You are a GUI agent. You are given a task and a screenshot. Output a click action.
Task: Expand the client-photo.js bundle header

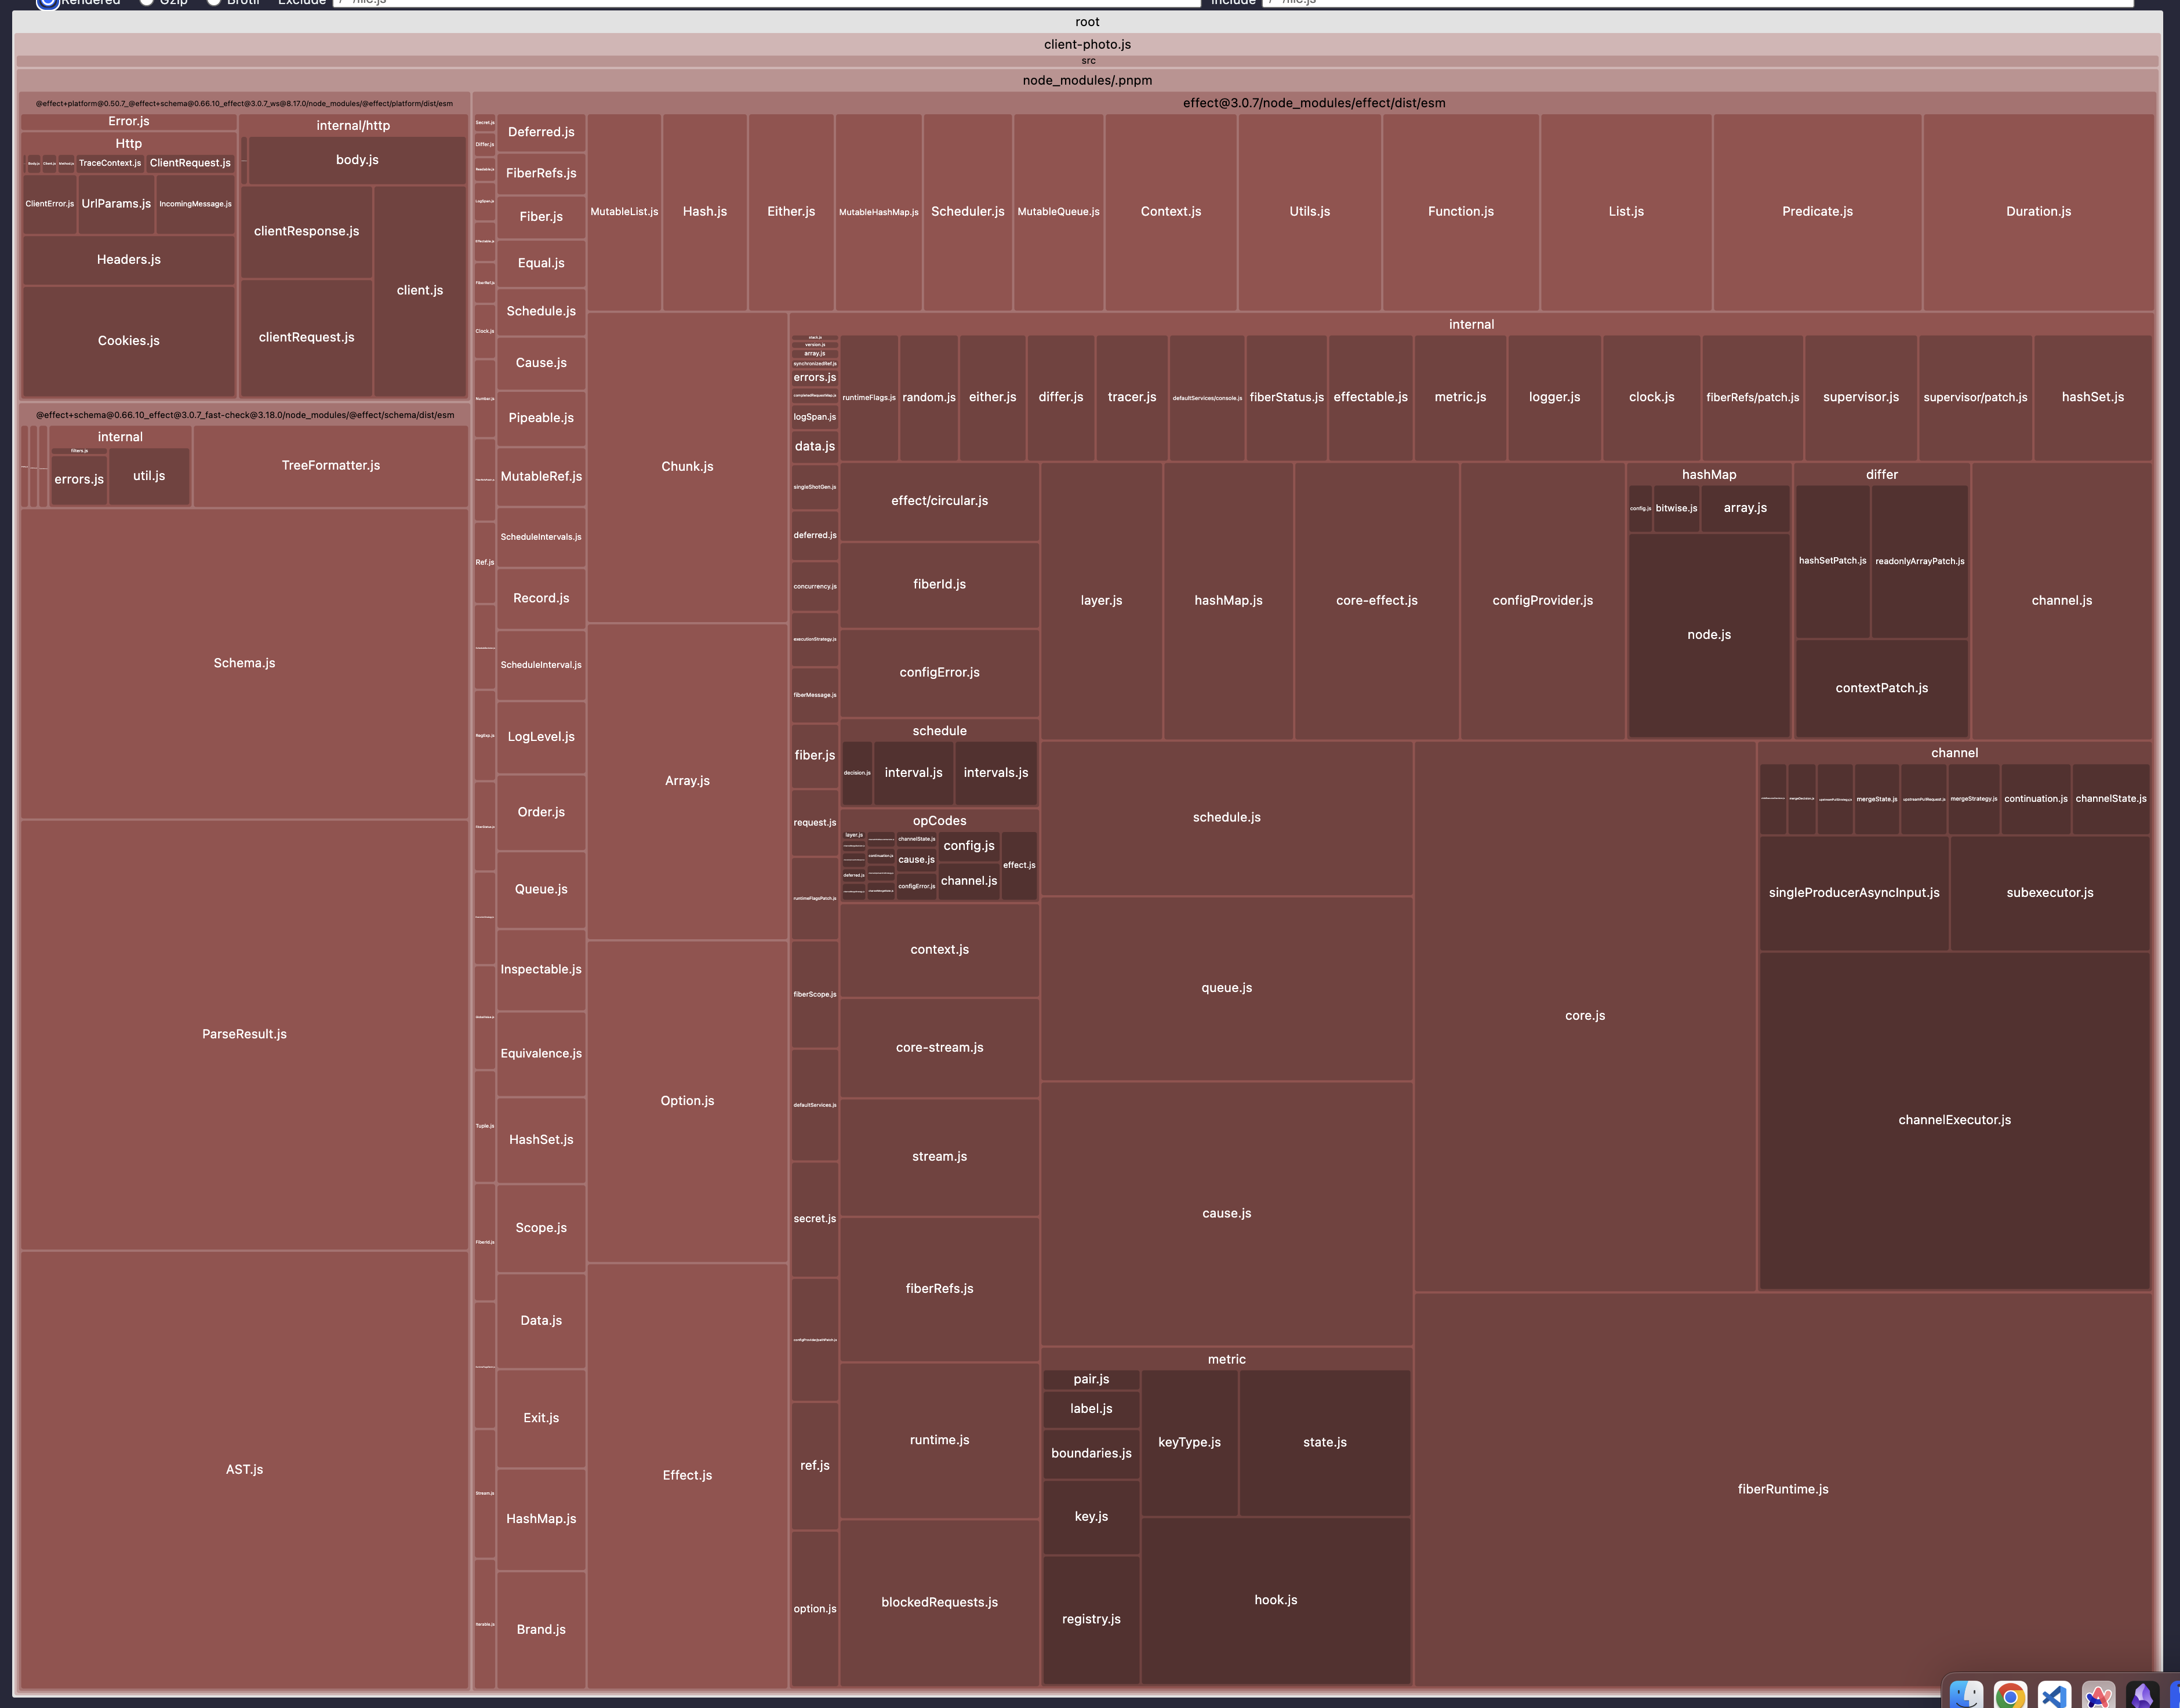(1087, 44)
